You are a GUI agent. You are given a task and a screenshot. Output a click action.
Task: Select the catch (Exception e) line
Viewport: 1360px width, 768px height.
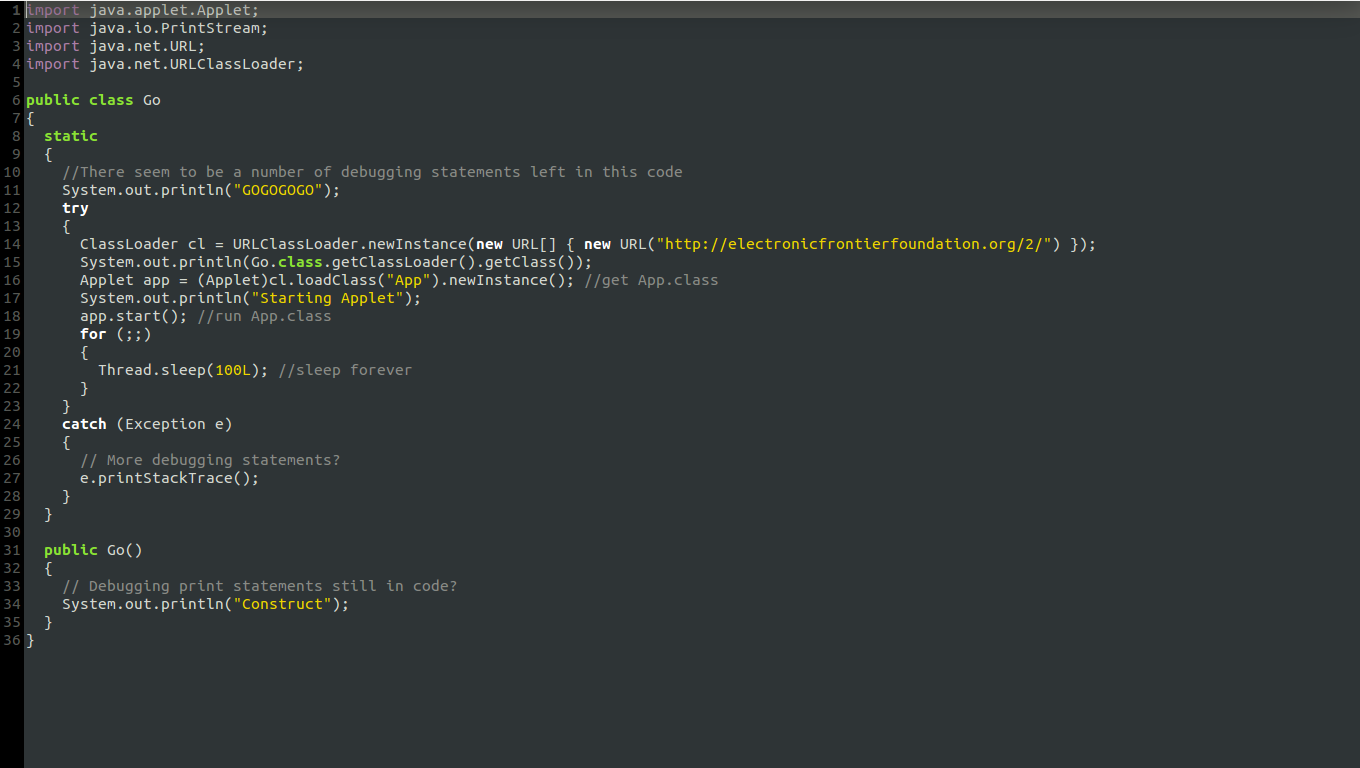coord(146,423)
